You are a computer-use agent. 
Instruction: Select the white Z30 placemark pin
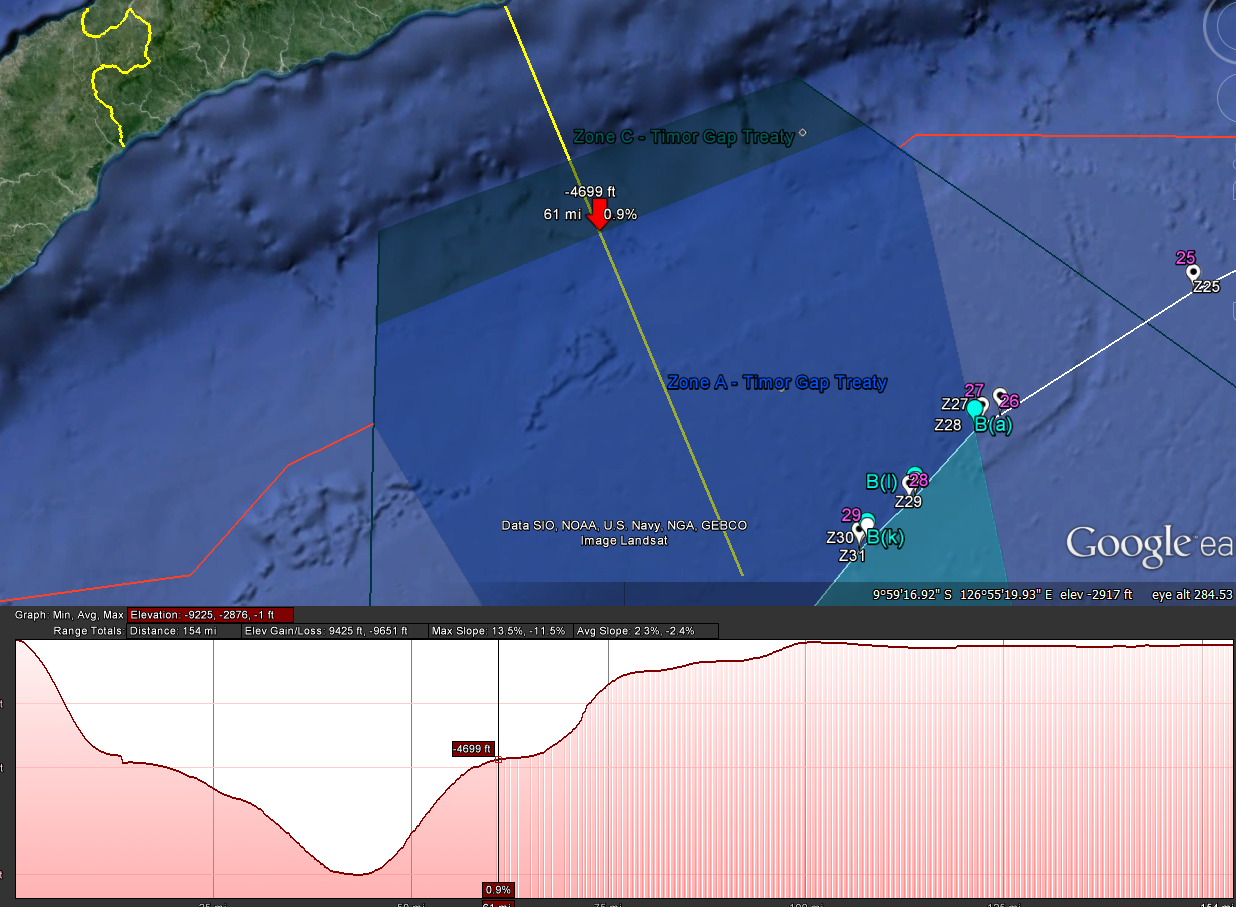857,529
